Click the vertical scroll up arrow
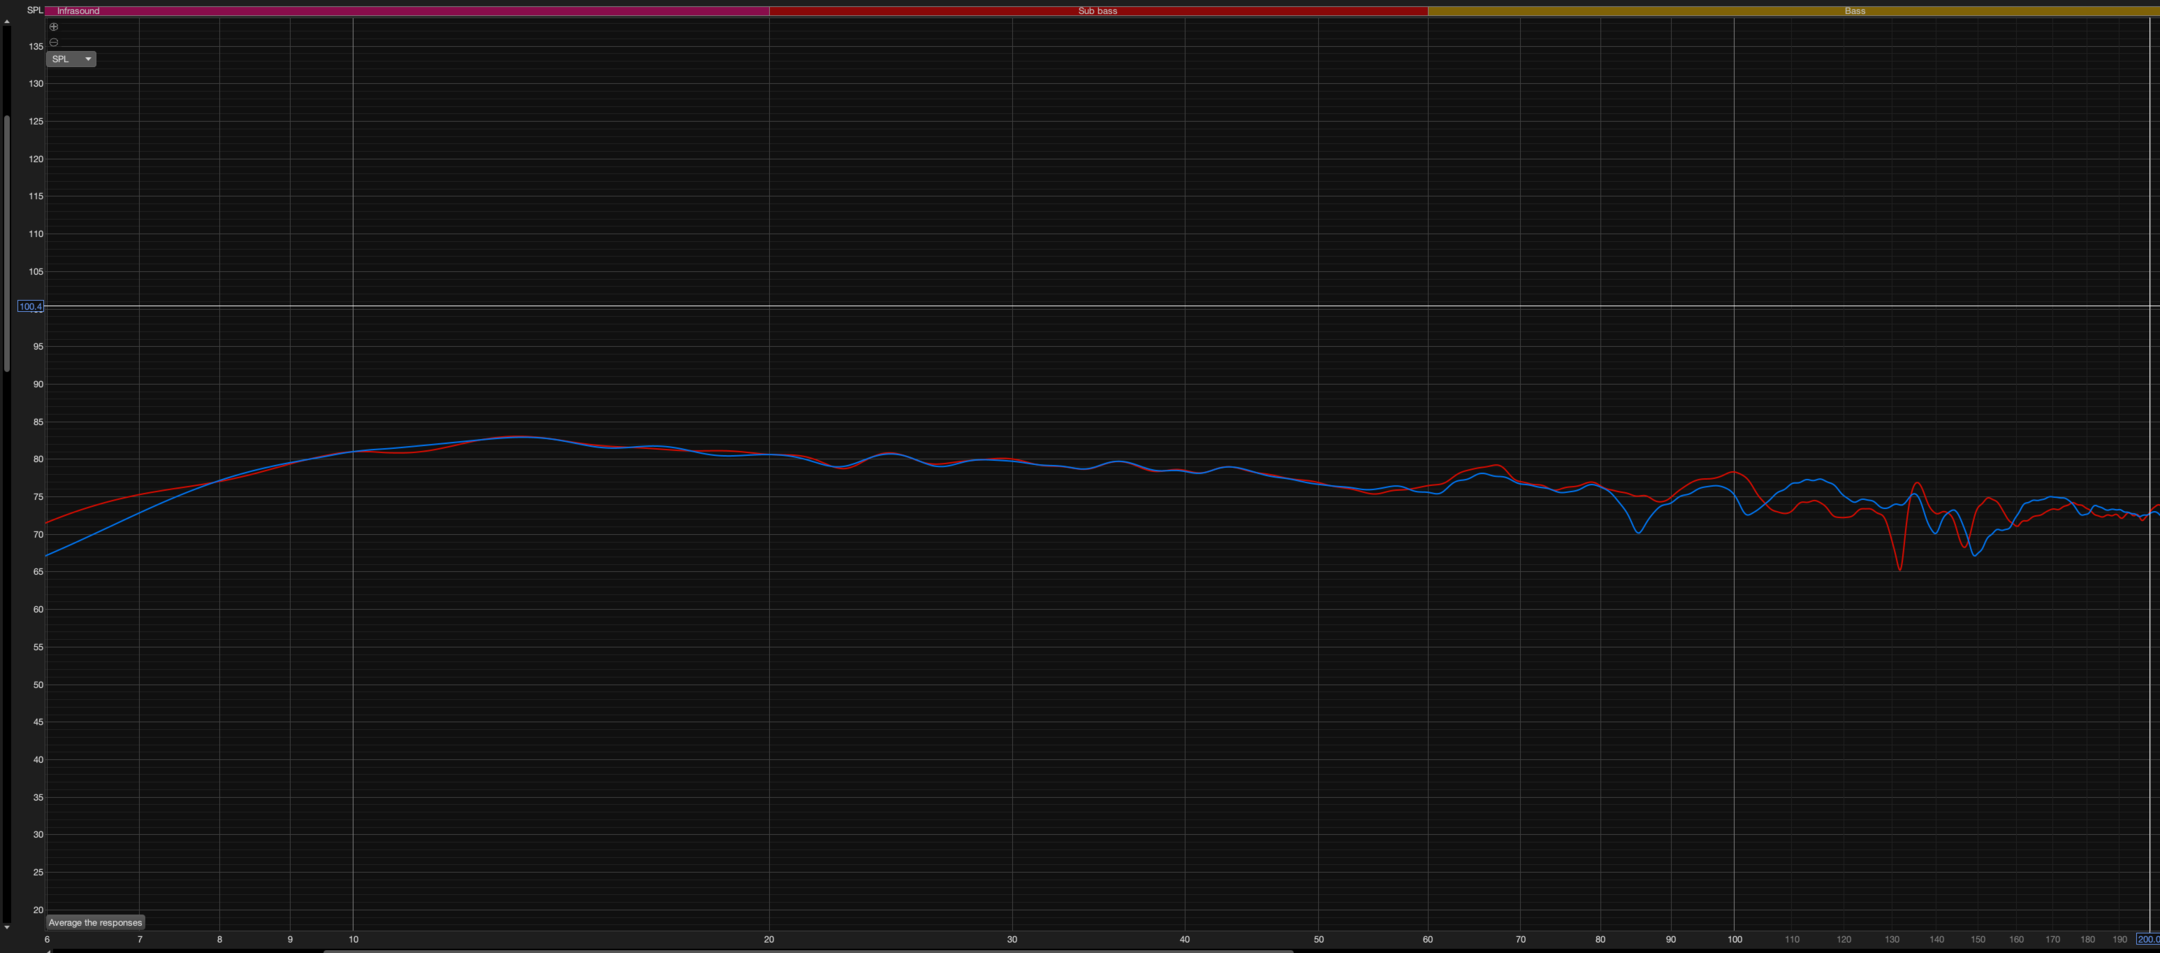This screenshot has width=2160, height=953. click(7, 21)
